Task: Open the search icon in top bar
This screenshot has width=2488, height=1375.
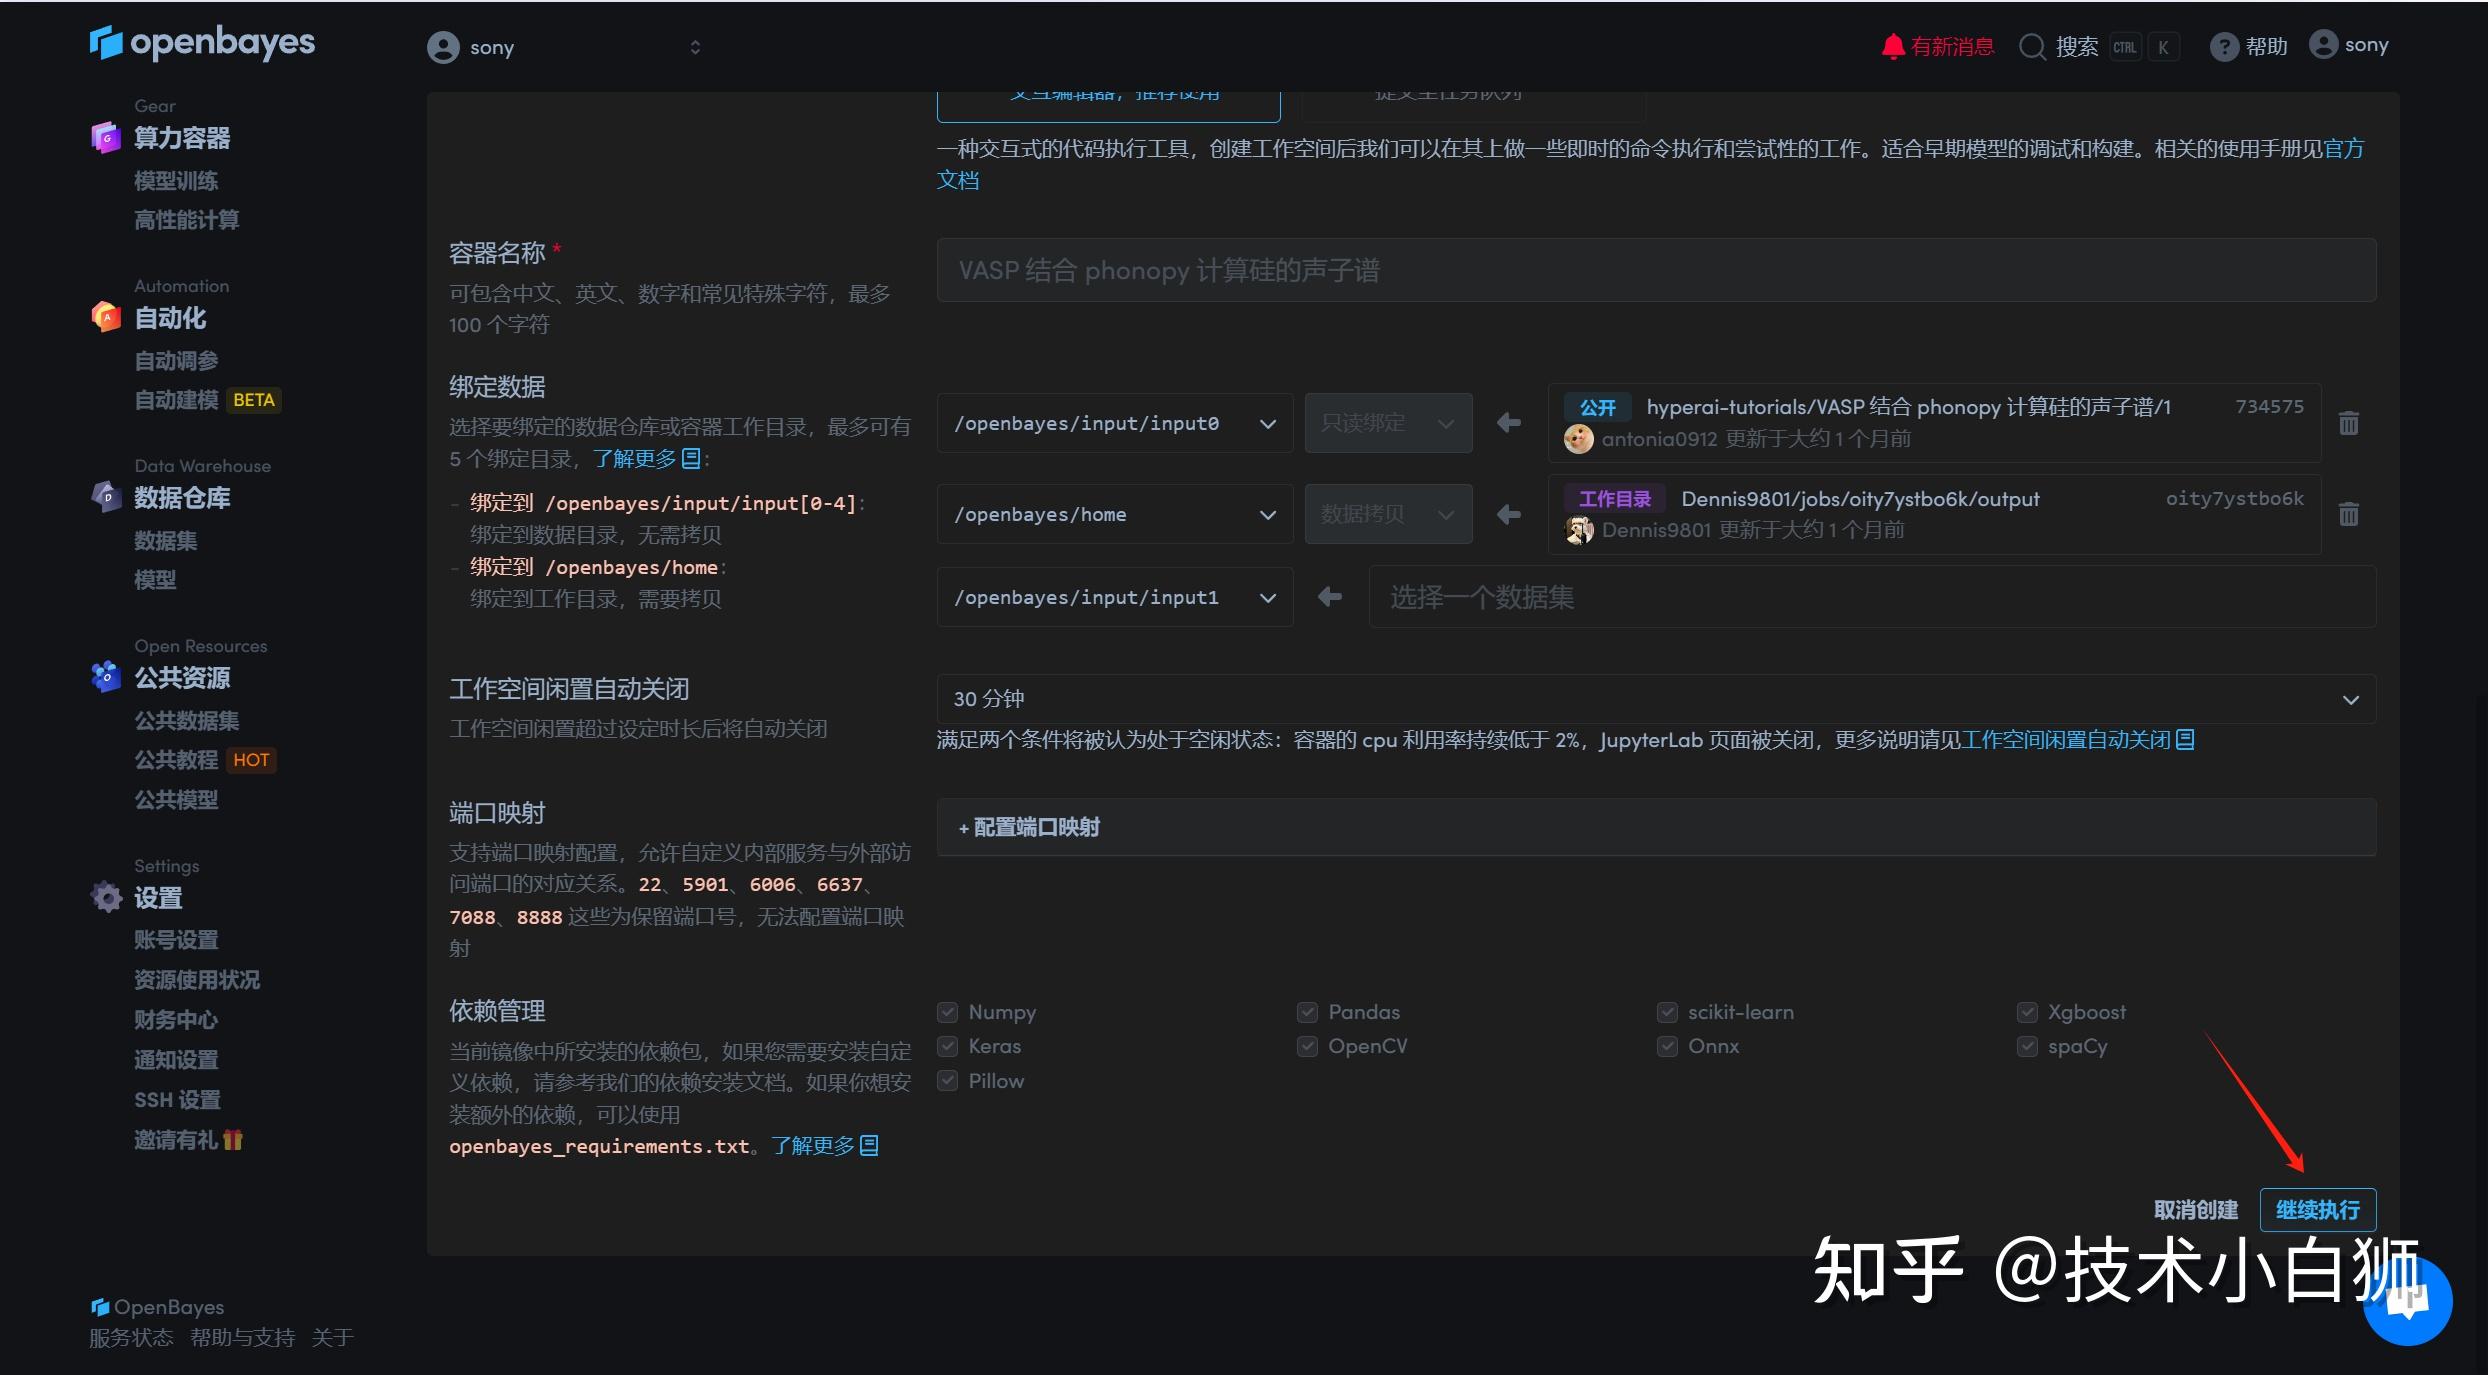Action: (2032, 46)
